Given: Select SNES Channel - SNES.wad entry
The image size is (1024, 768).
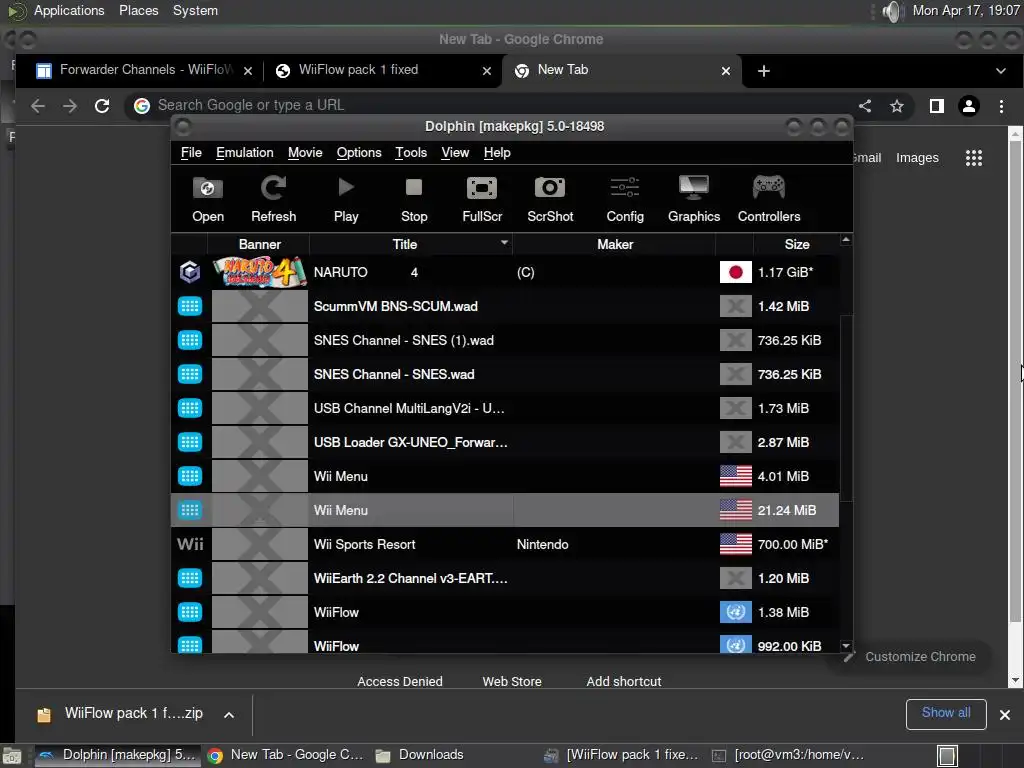Looking at the screenshot, I should 505,374.
